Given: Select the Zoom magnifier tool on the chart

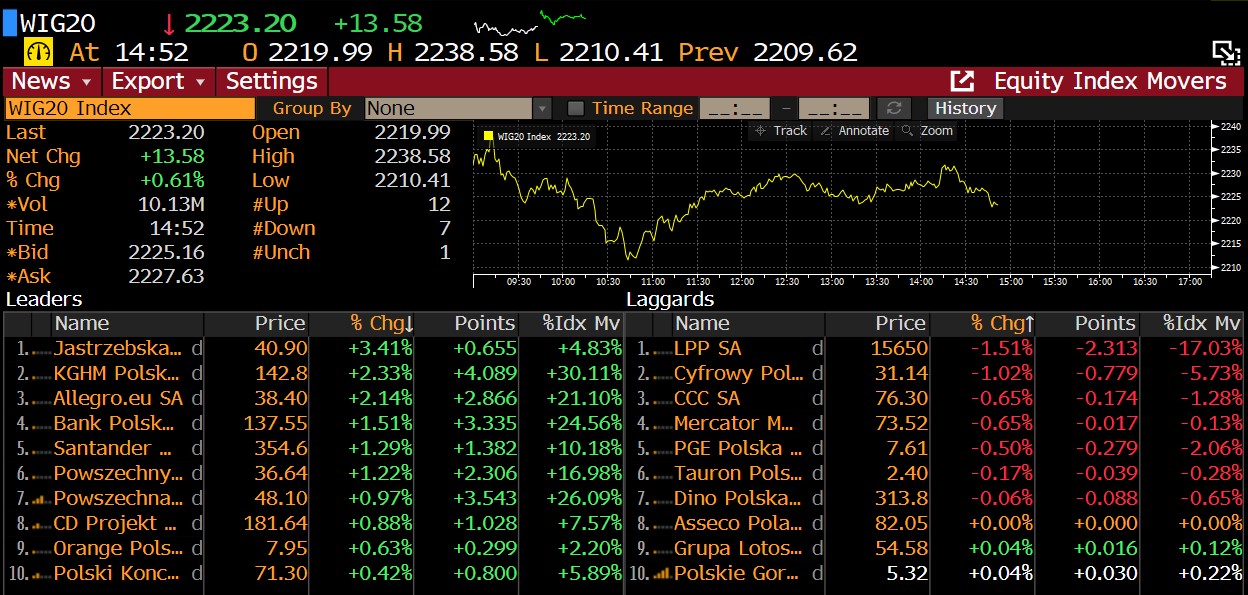Looking at the screenshot, I should pyautogui.click(x=927, y=131).
